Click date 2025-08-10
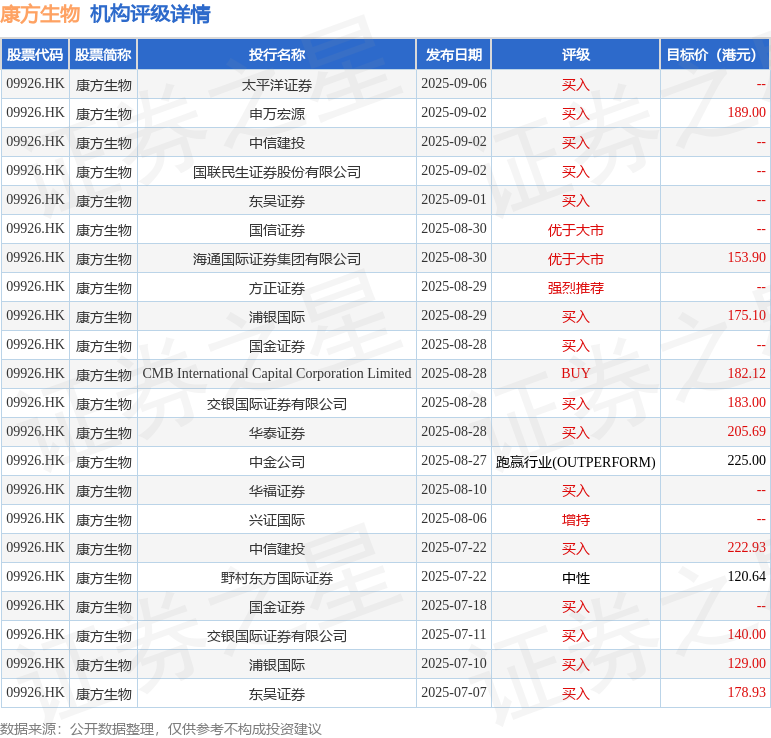This screenshot has height=738, width=771. coord(454,490)
